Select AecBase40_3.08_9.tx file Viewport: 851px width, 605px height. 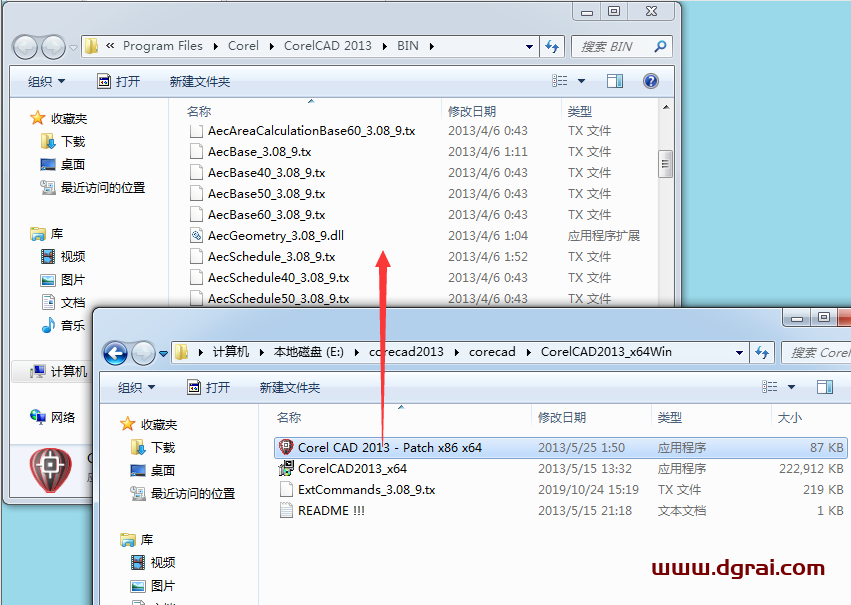pyautogui.click(x=266, y=173)
